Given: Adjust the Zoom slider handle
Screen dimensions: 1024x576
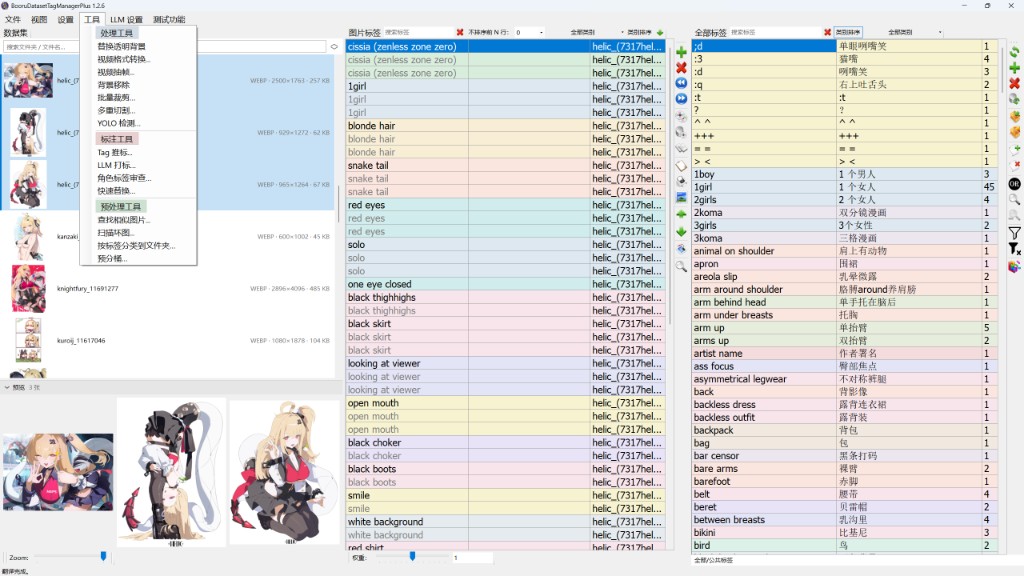Looking at the screenshot, I should tap(103, 556).
